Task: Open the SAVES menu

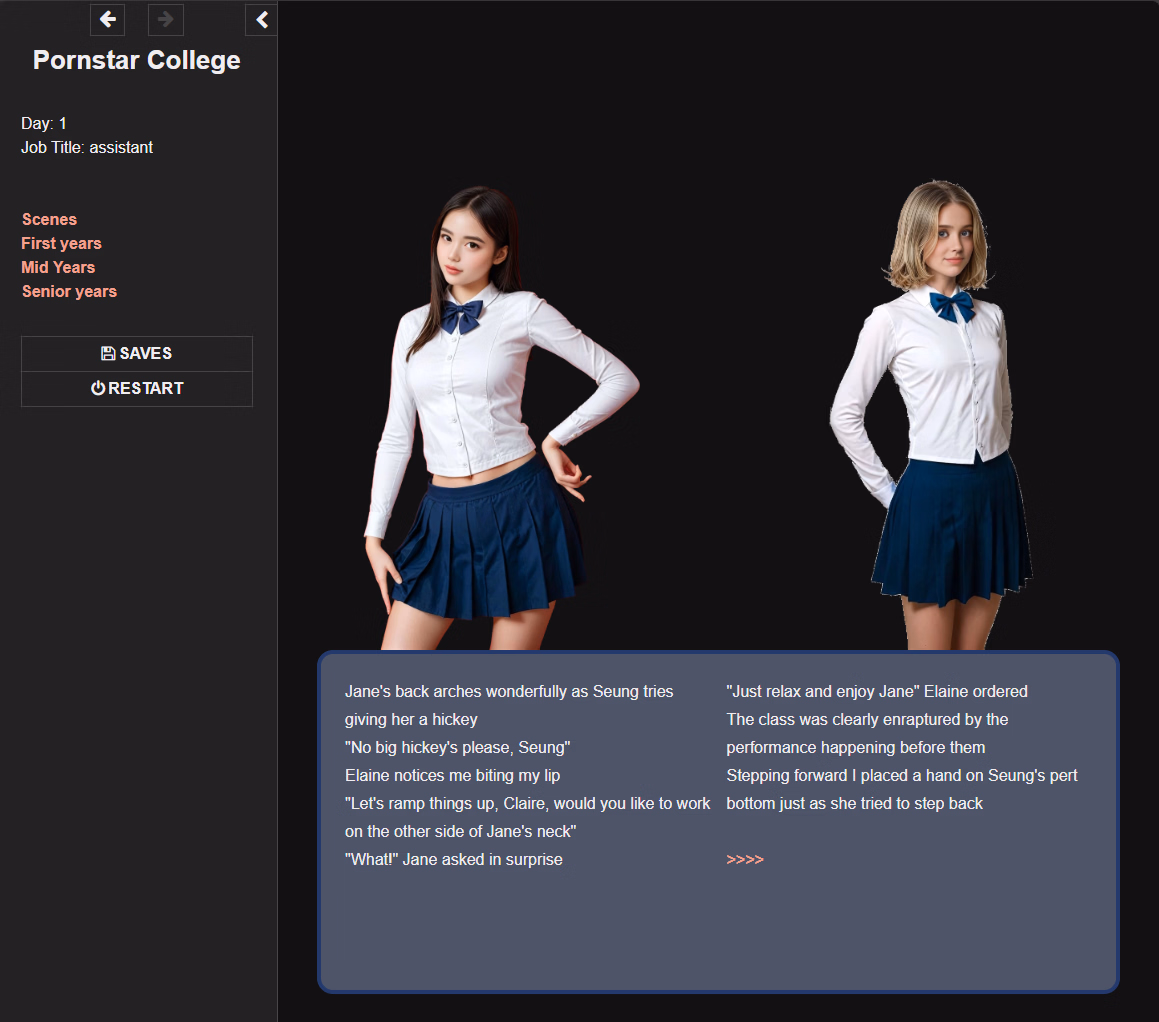Action: (137, 354)
